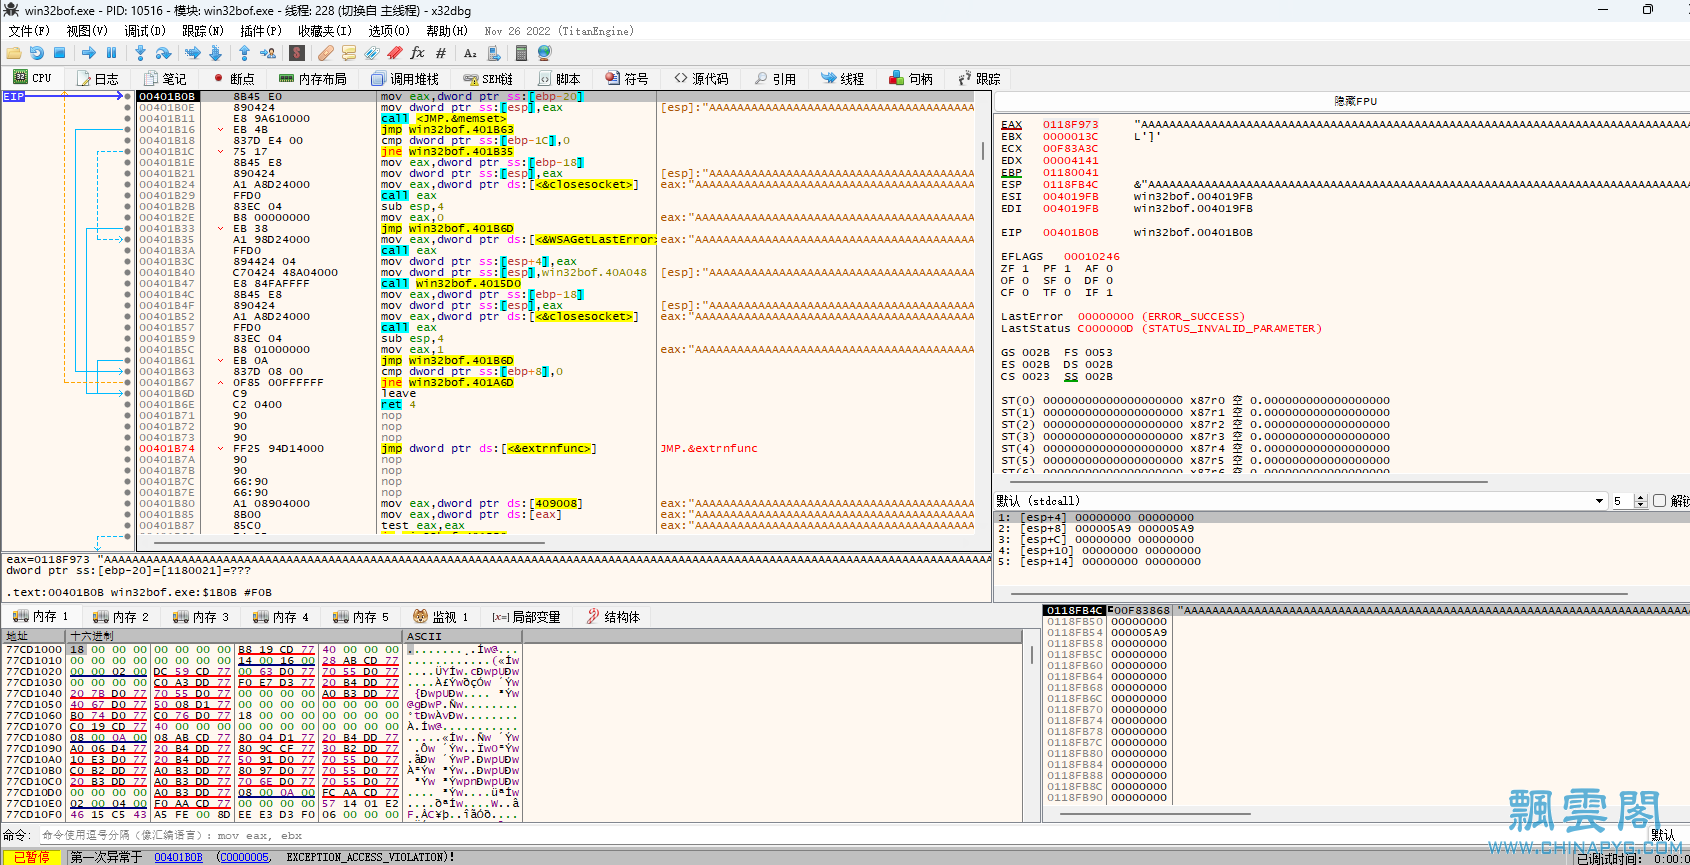Viewport: 1690px width, 865px height.
Task: Click exception code link C0000005
Action: [x=244, y=857]
